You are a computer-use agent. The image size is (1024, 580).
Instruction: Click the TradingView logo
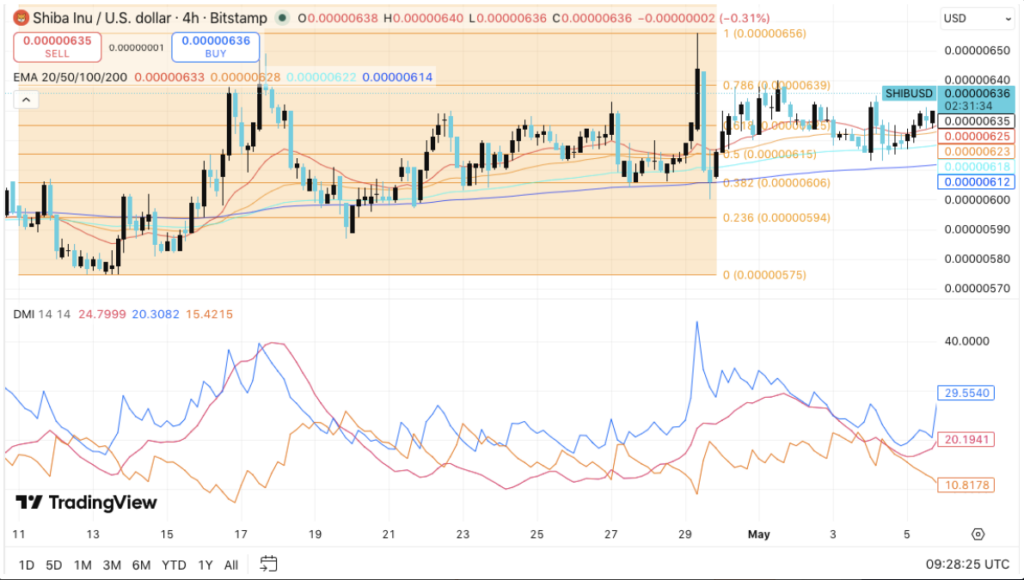click(86, 502)
